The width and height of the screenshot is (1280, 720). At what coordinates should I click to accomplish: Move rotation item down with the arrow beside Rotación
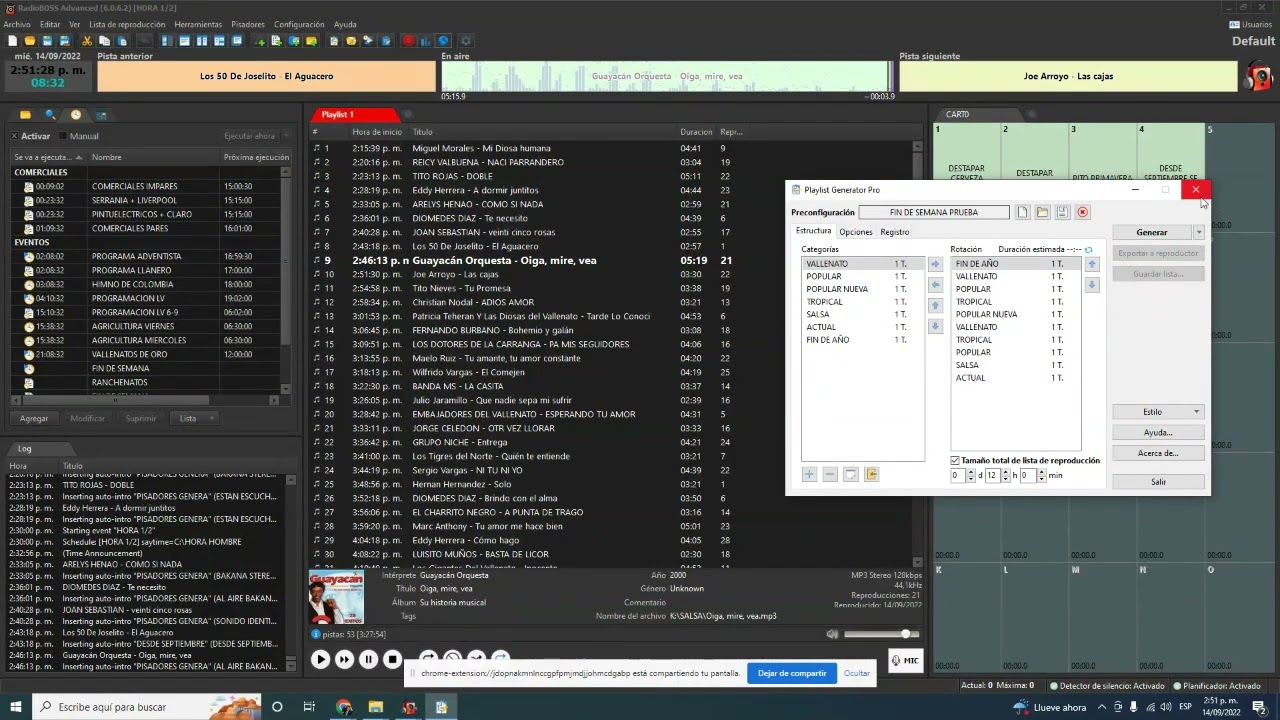[1092, 285]
